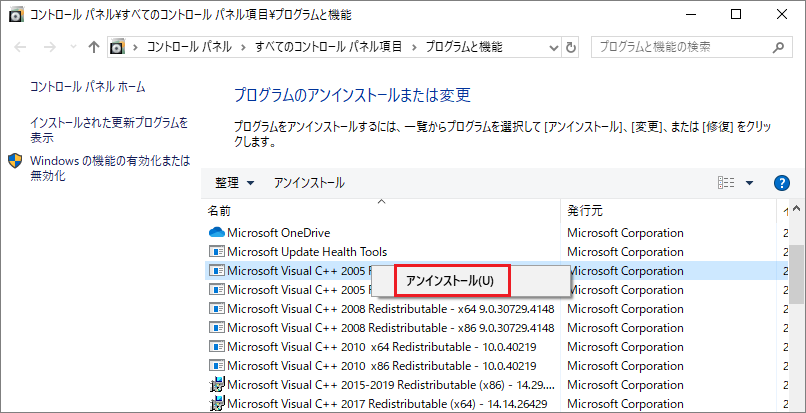Open the 整理 dropdown menu

coord(235,183)
